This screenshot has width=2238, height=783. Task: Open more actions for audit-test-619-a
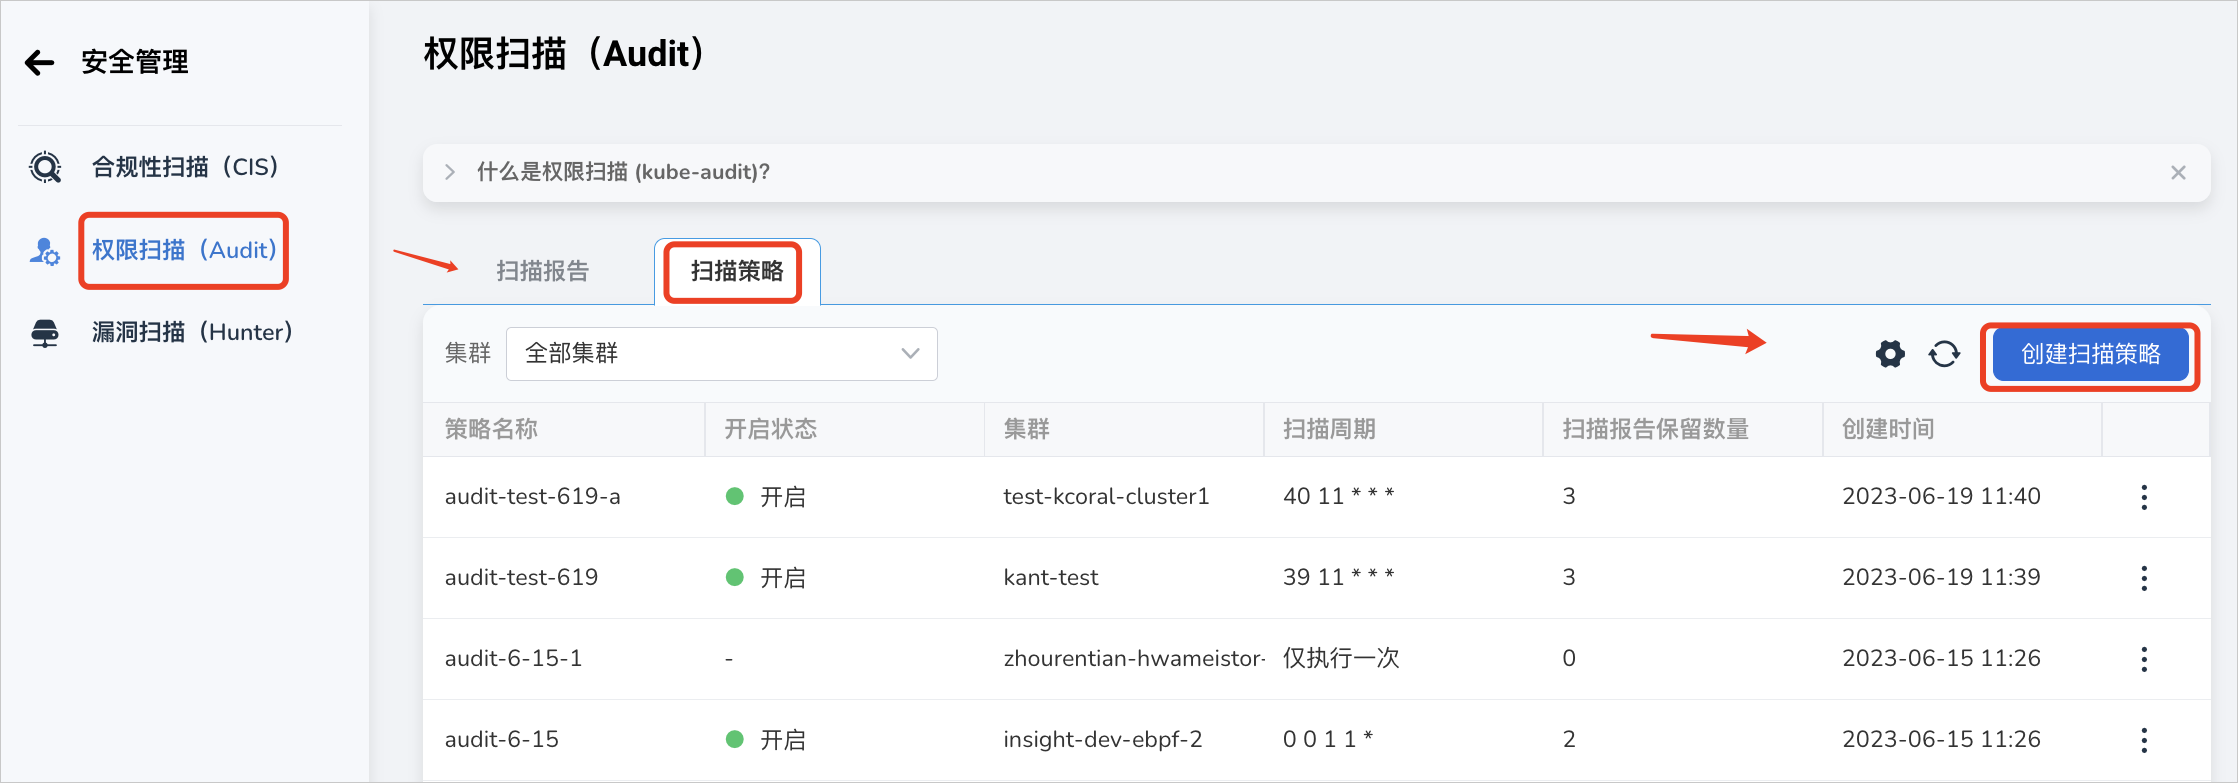click(x=2144, y=497)
